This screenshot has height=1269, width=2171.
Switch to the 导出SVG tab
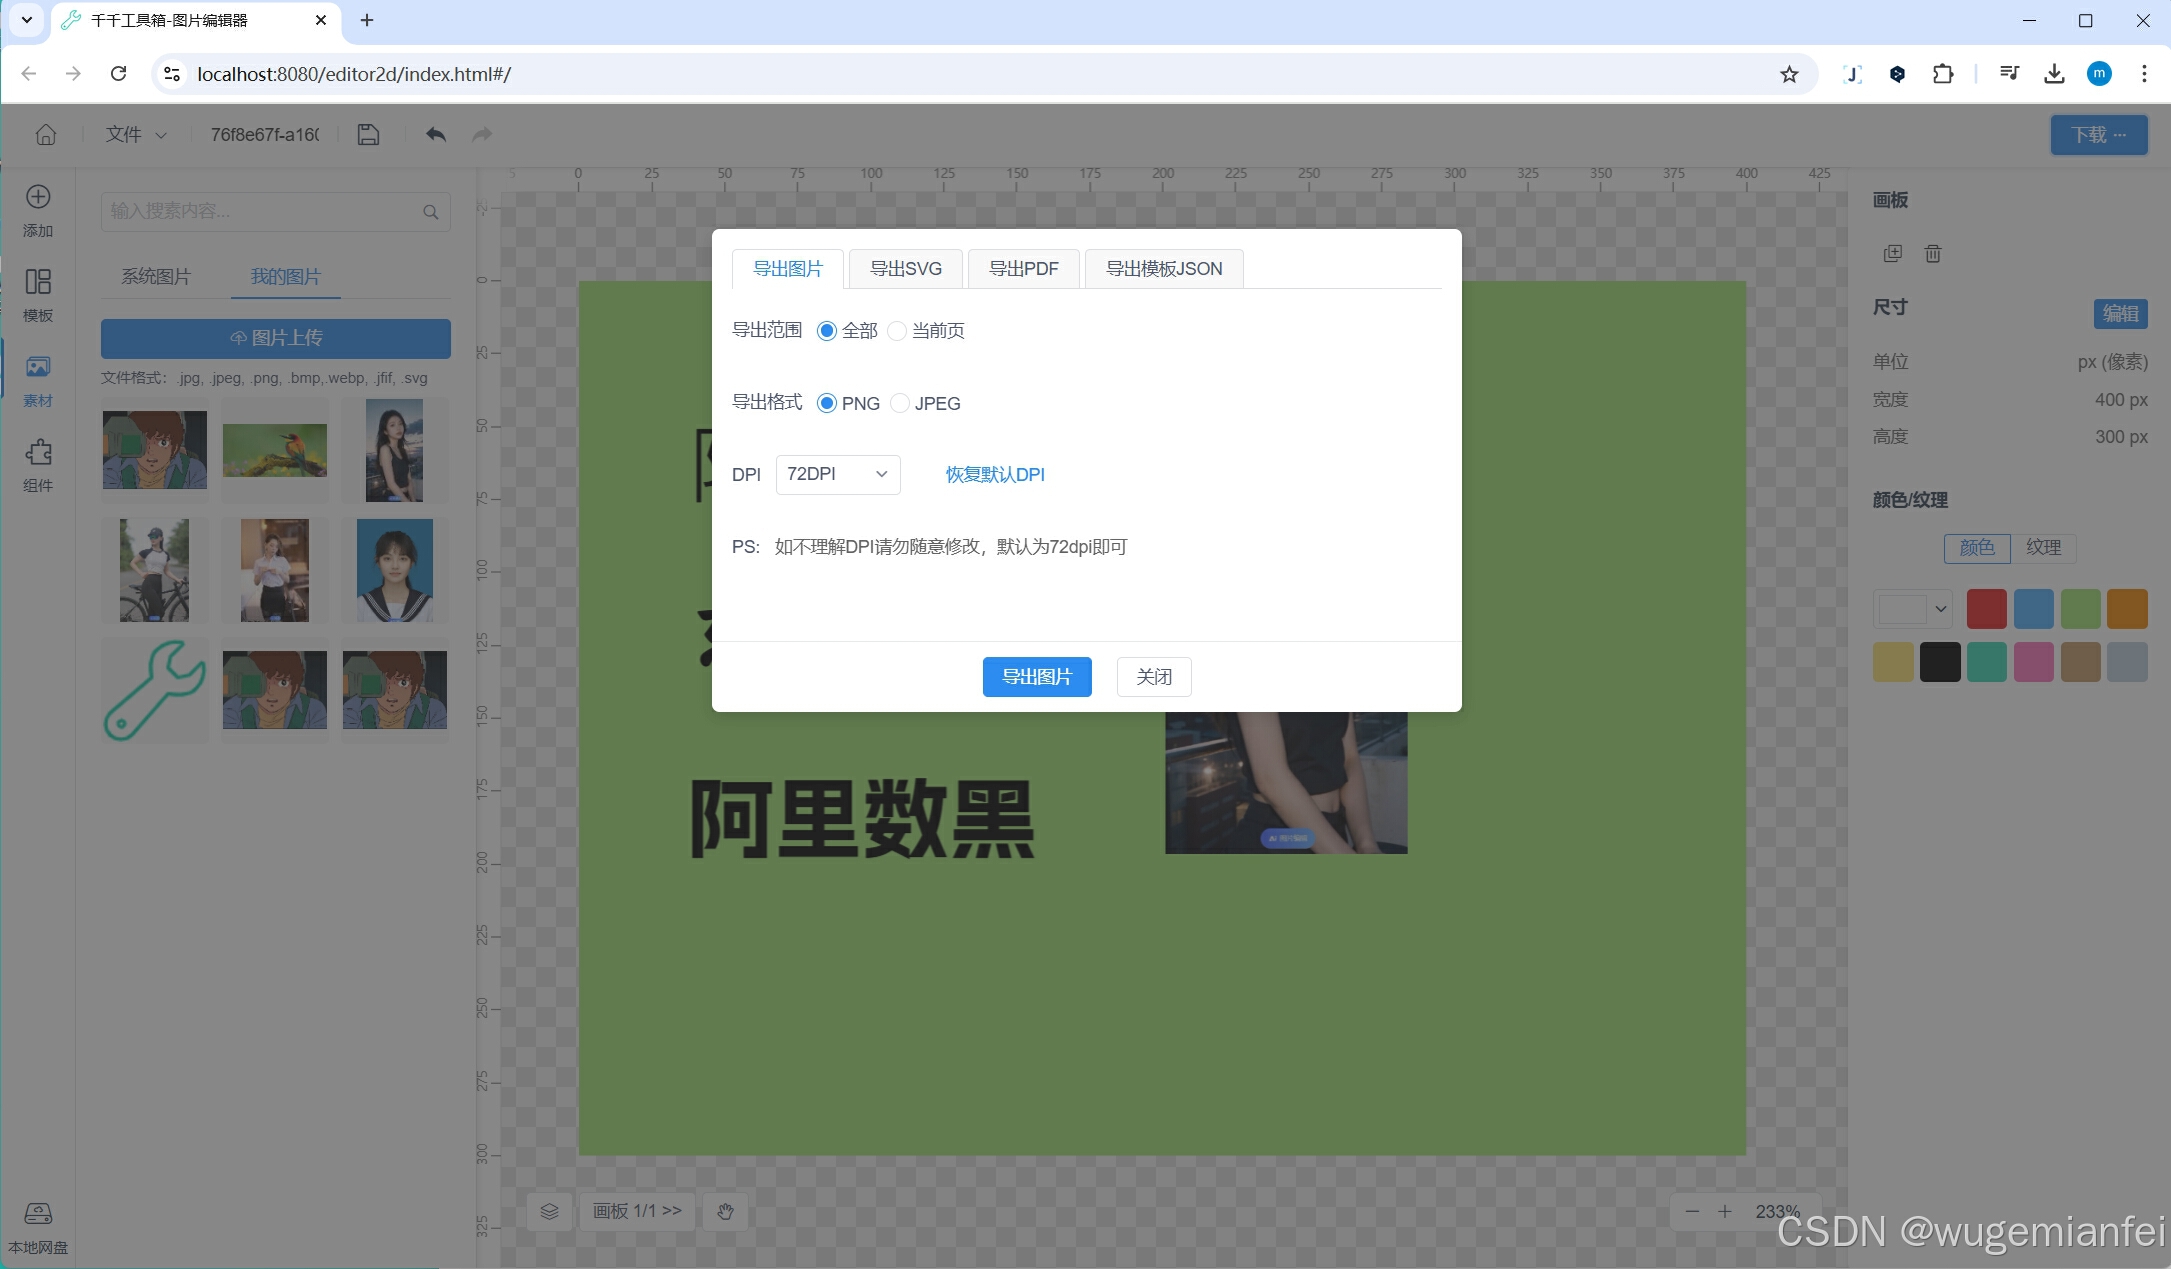905,269
